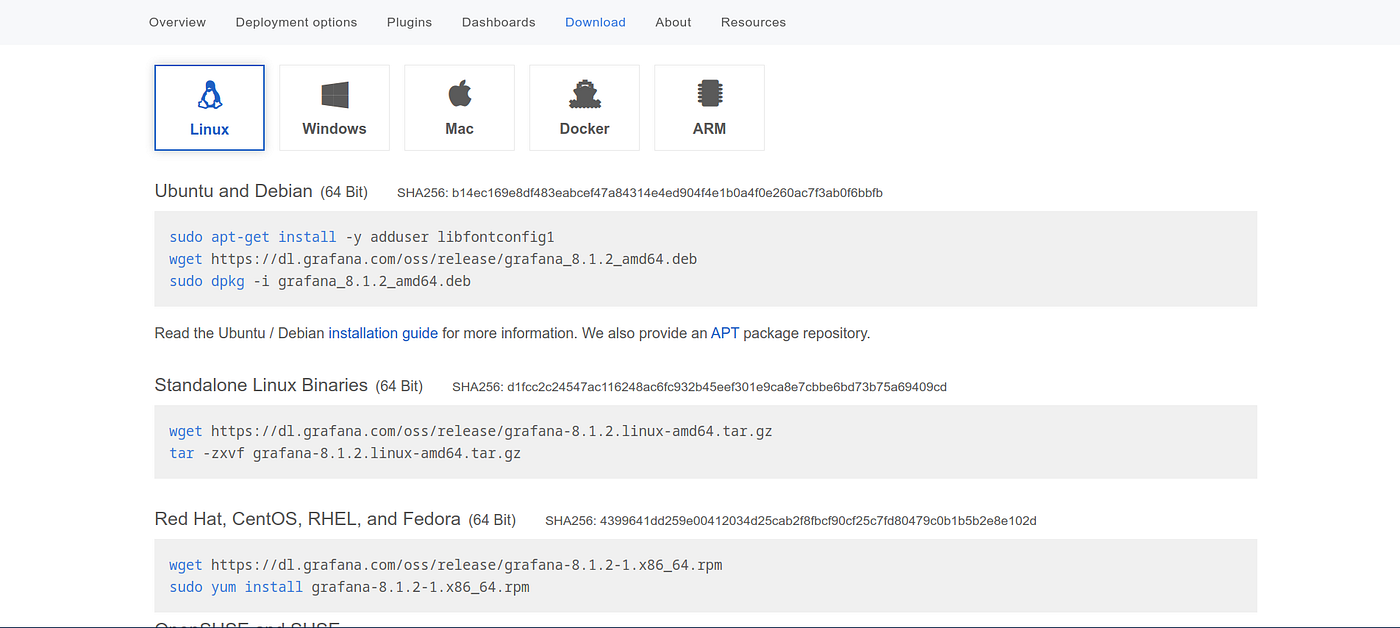Choose the ARM tab label
1400x628 pixels.
coord(709,129)
